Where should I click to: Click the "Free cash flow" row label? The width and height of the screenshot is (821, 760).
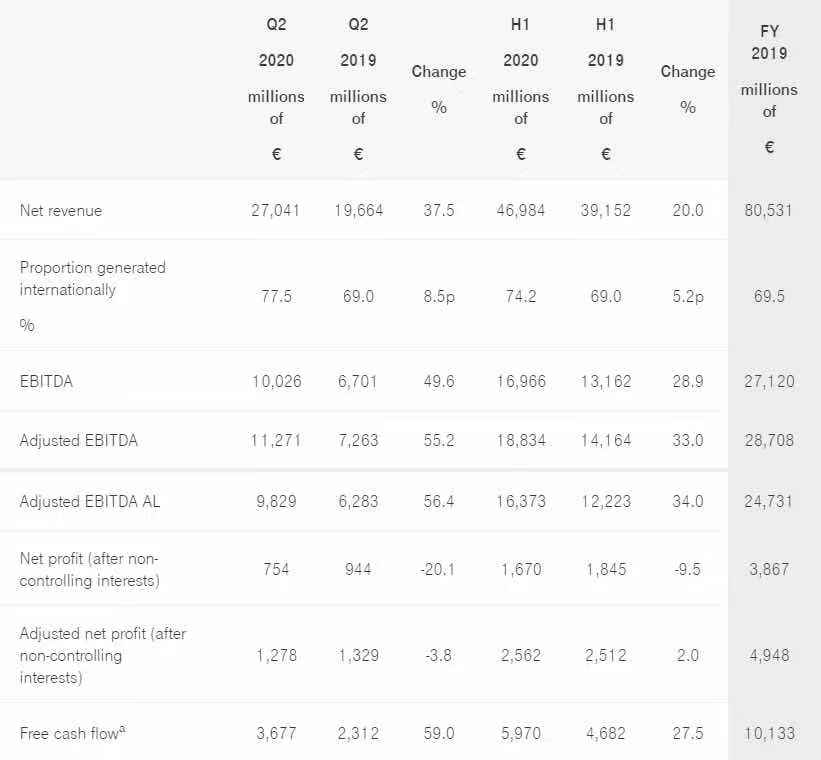pos(70,734)
